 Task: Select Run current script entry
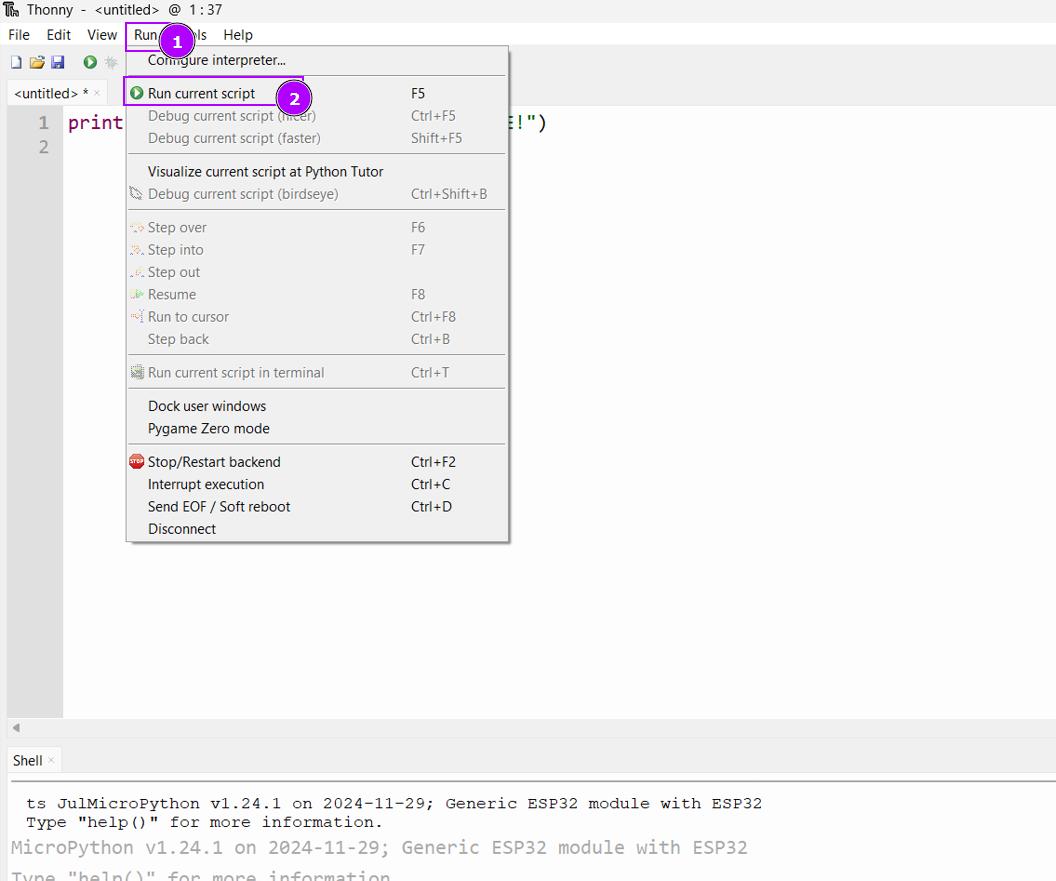[x=317, y=93]
